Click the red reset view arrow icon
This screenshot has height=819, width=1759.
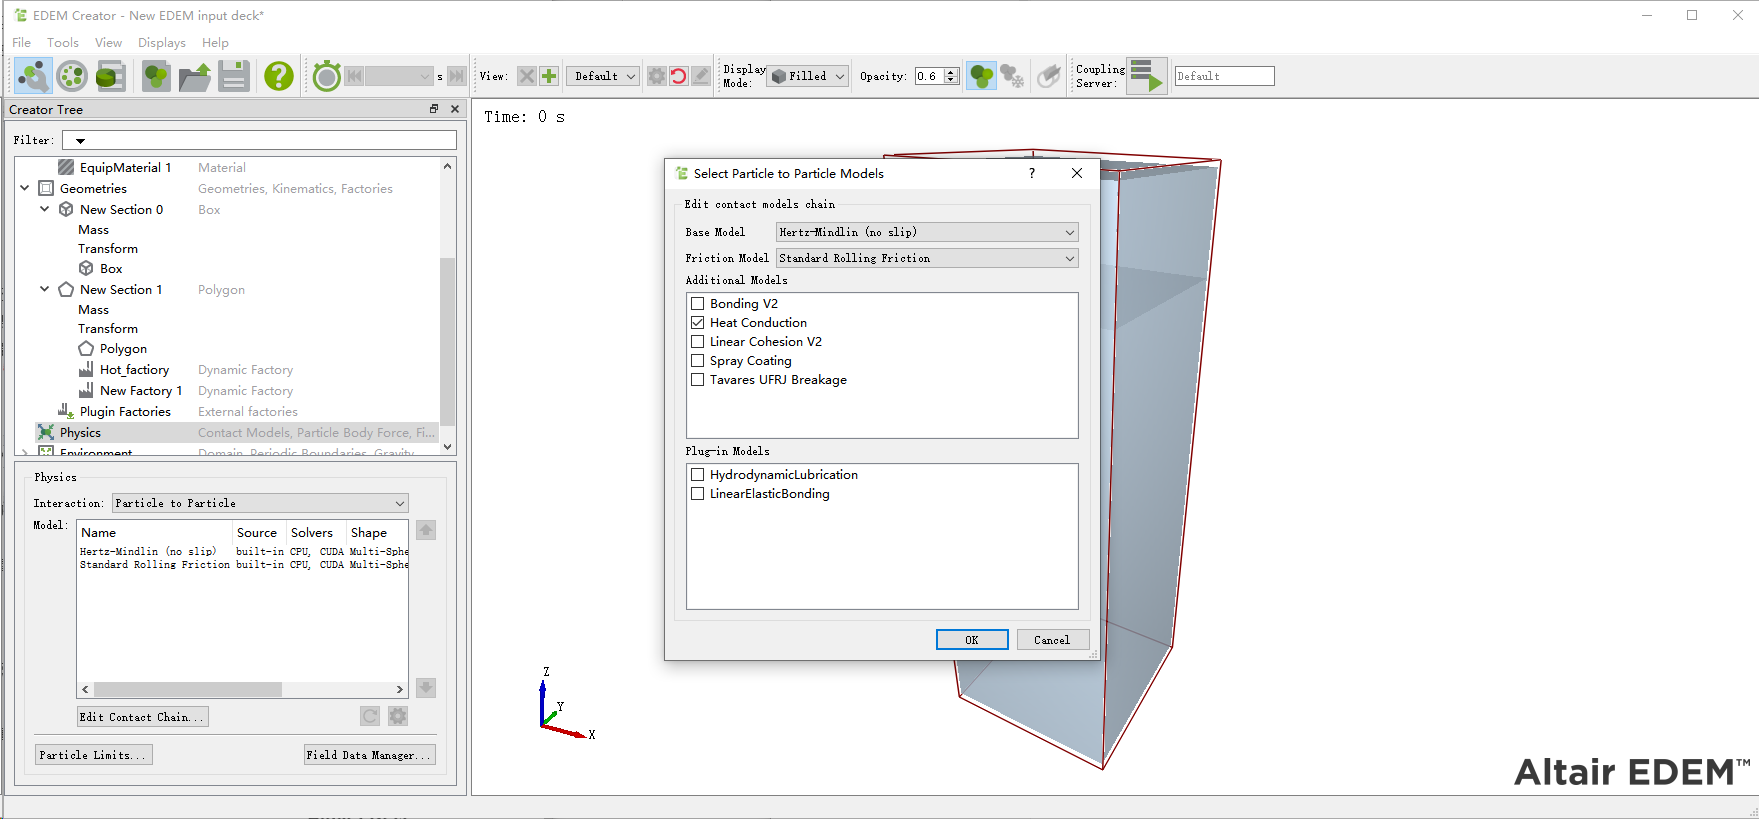(x=679, y=76)
